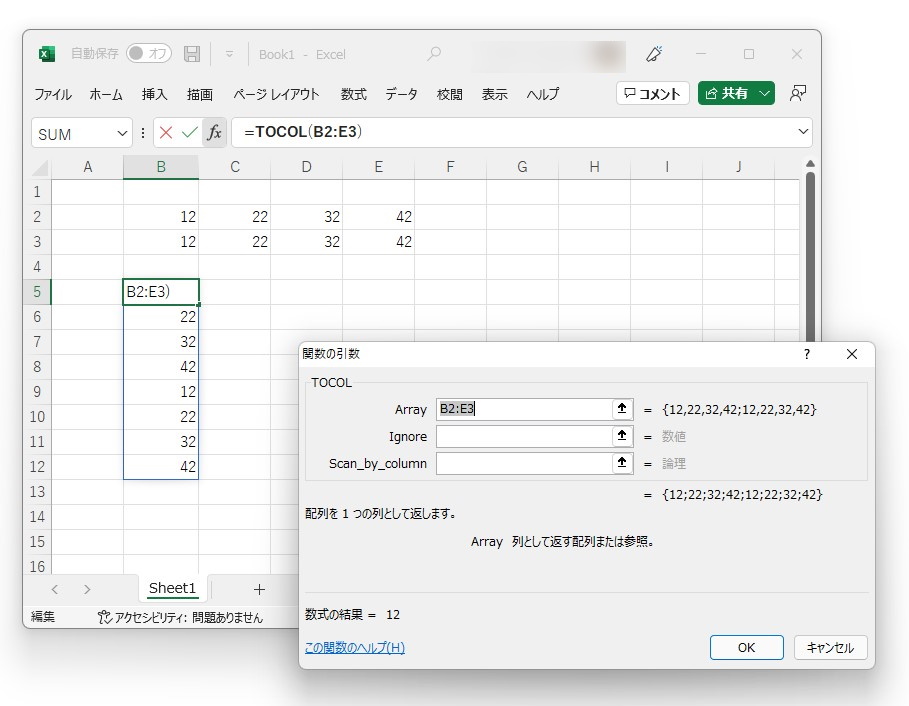
Task: Click the vertical scrollbar up arrow
Action: click(x=810, y=164)
